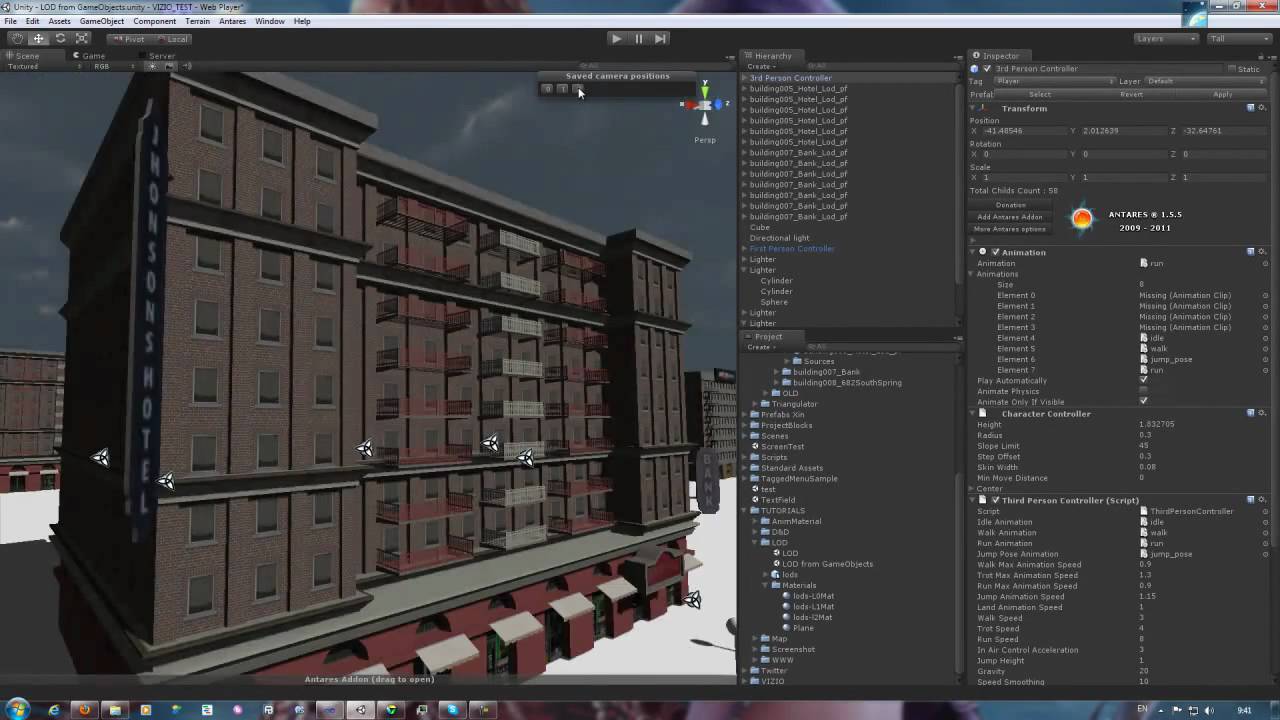Collapse the TUTORIALS folder in Project
The image size is (1280, 720).
point(745,510)
